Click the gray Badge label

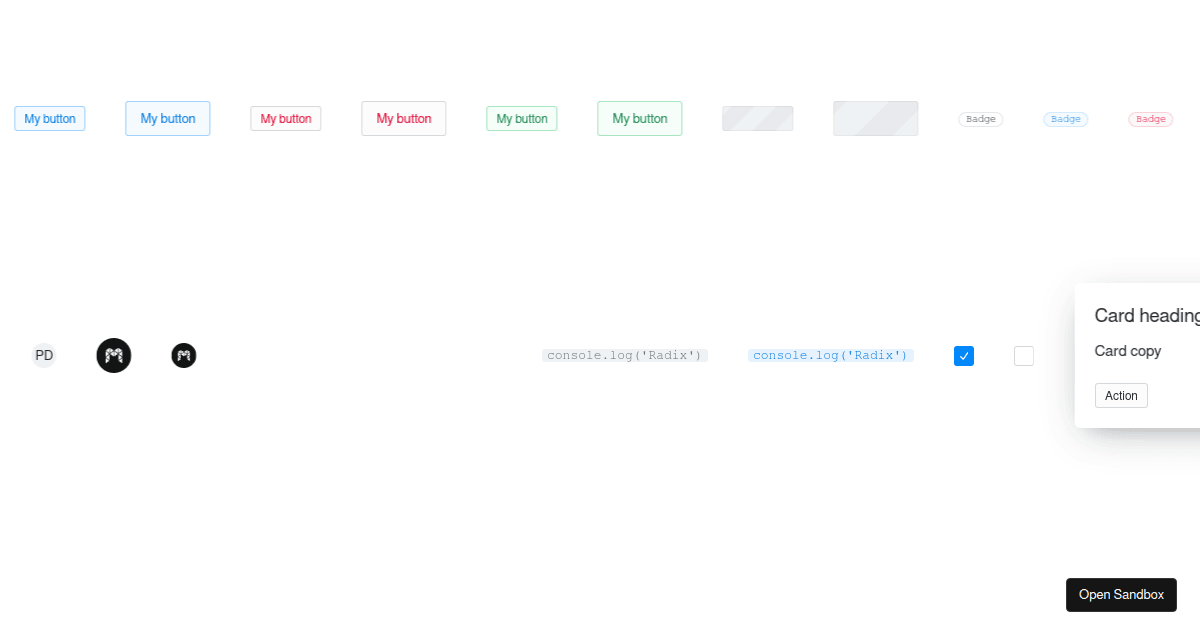pos(980,118)
